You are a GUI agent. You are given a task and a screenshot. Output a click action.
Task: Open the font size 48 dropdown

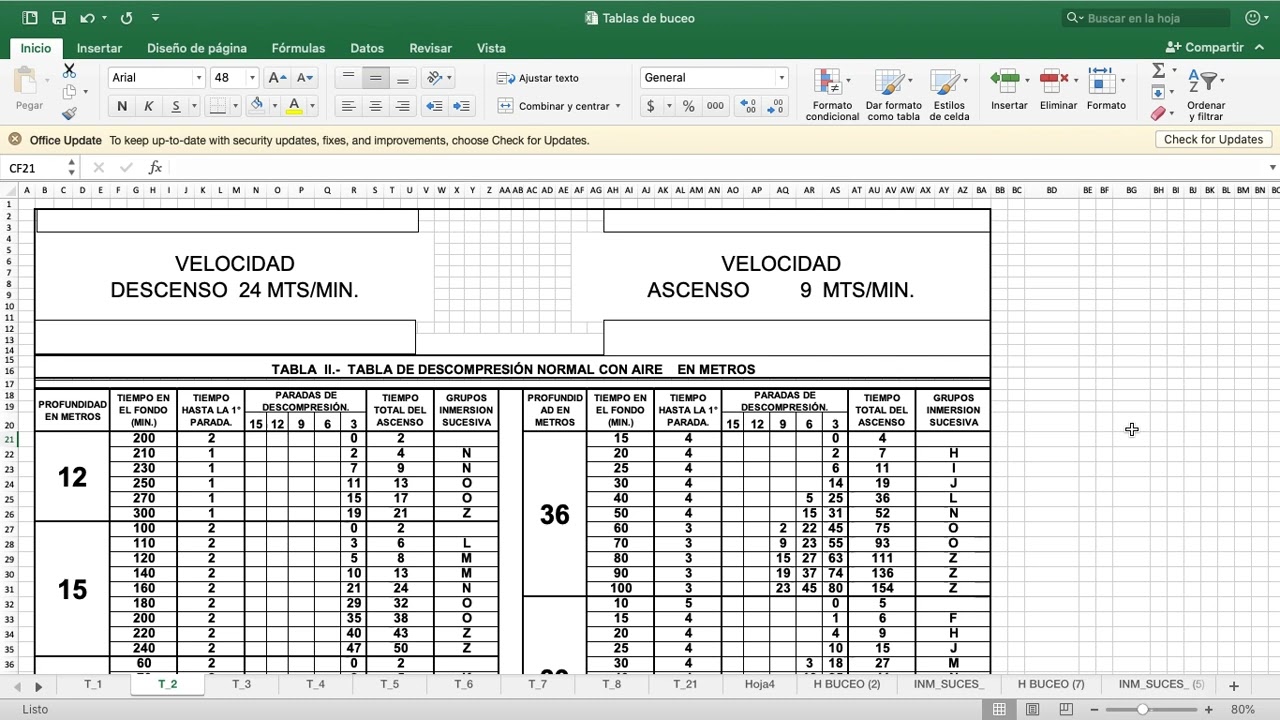(252, 77)
